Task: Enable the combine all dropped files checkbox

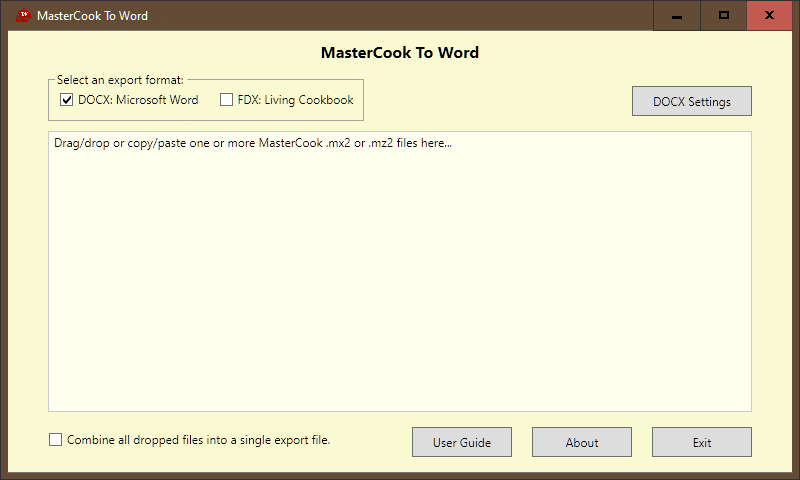Action: tap(56, 440)
